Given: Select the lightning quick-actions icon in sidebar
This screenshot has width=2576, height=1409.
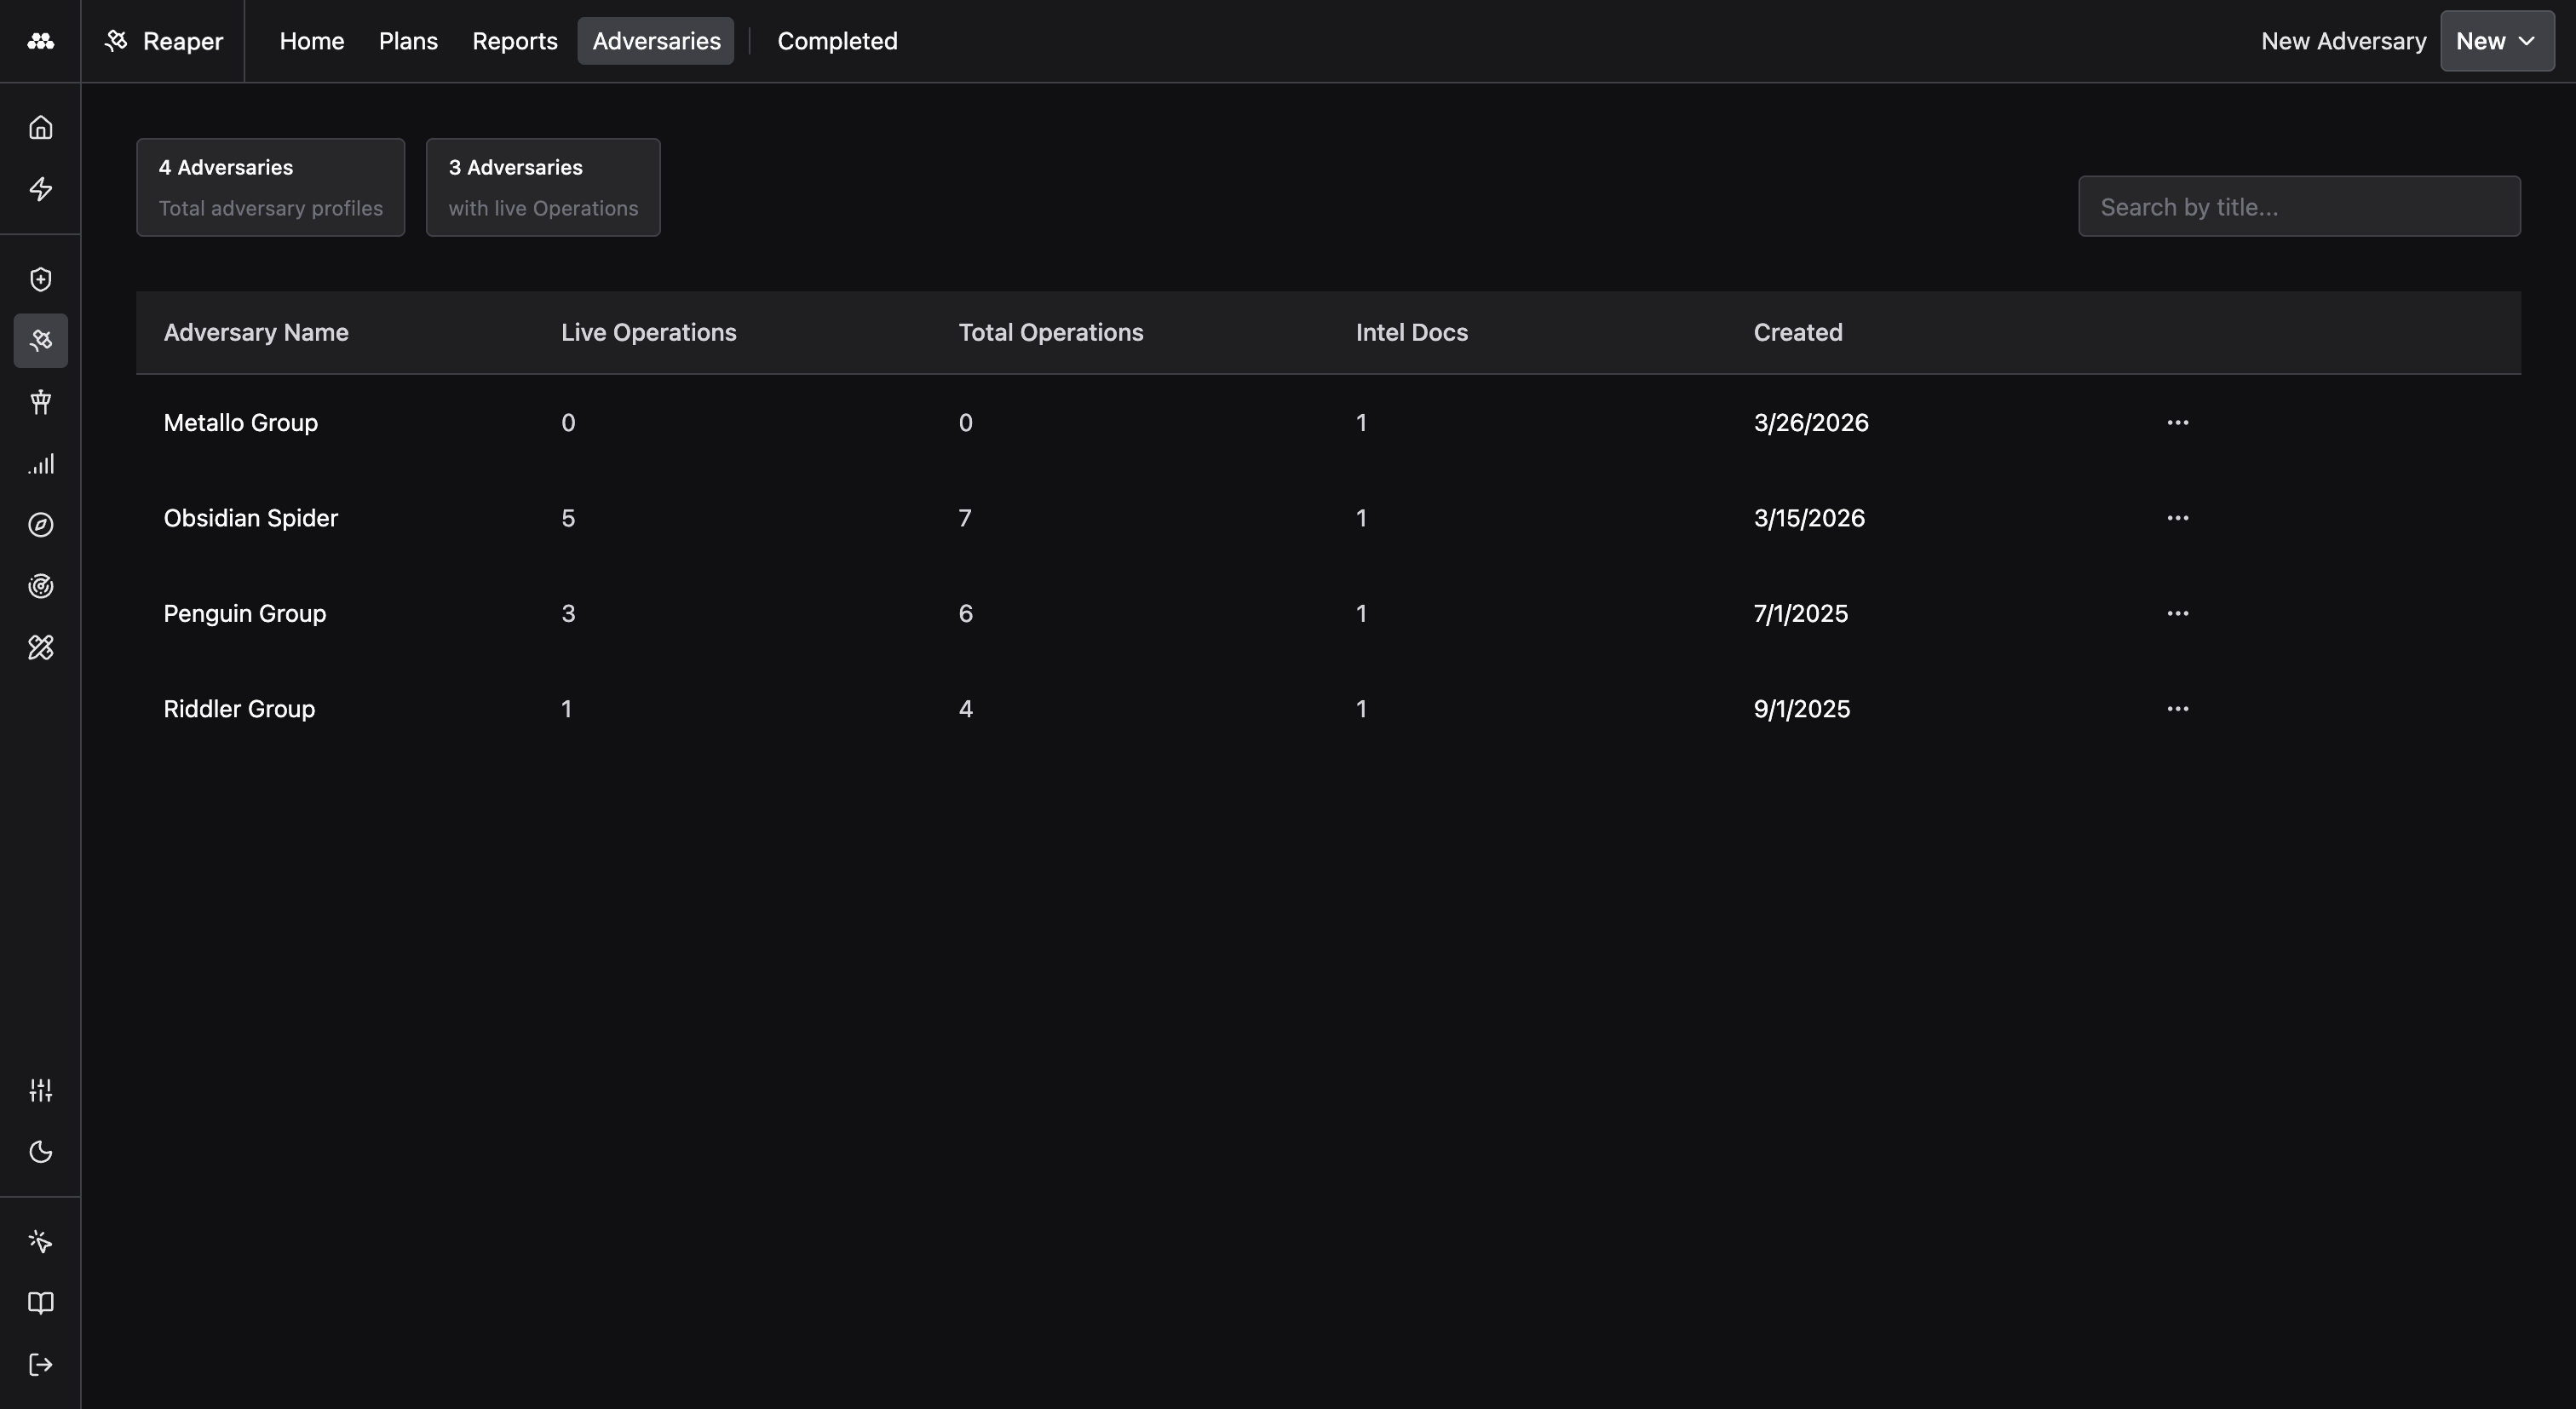Looking at the screenshot, I should pos(40,189).
